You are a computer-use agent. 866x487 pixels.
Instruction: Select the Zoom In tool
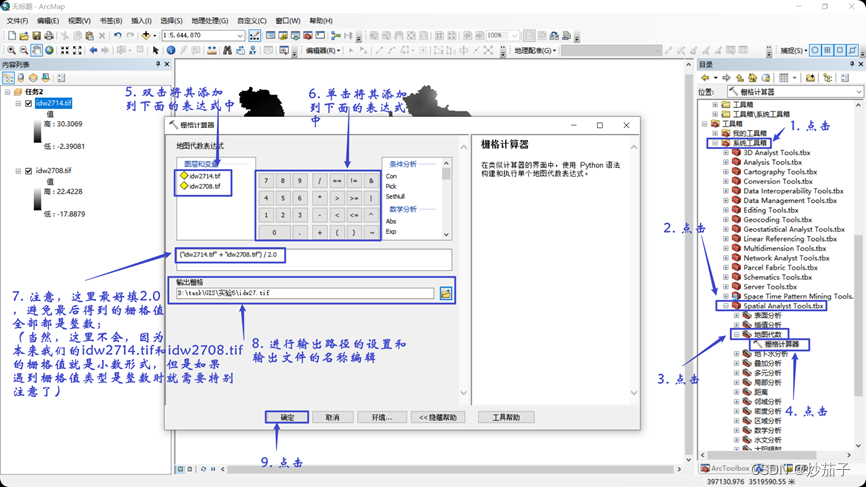point(11,50)
